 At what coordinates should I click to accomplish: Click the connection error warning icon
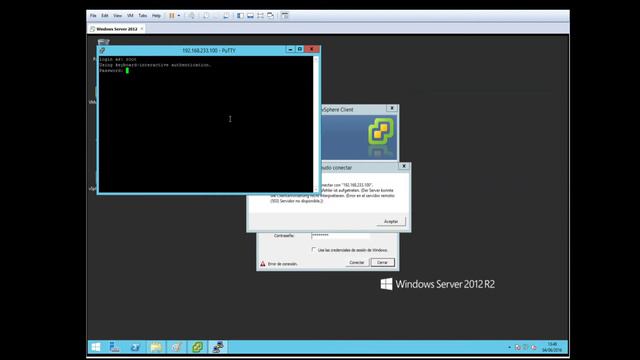(263, 264)
